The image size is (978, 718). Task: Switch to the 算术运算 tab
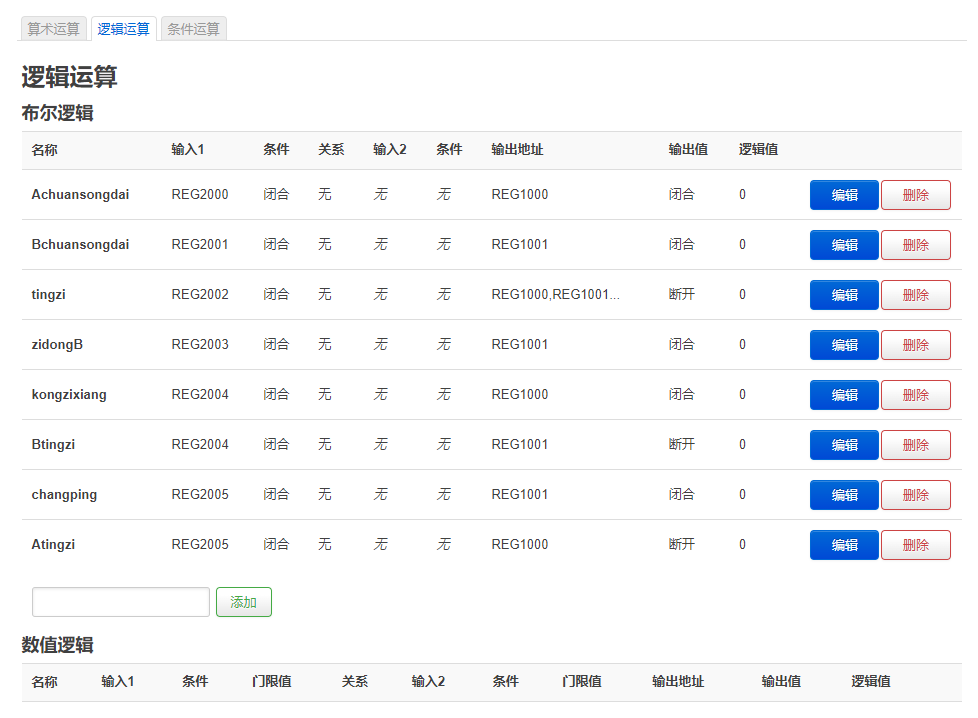(x=54, y=29)
